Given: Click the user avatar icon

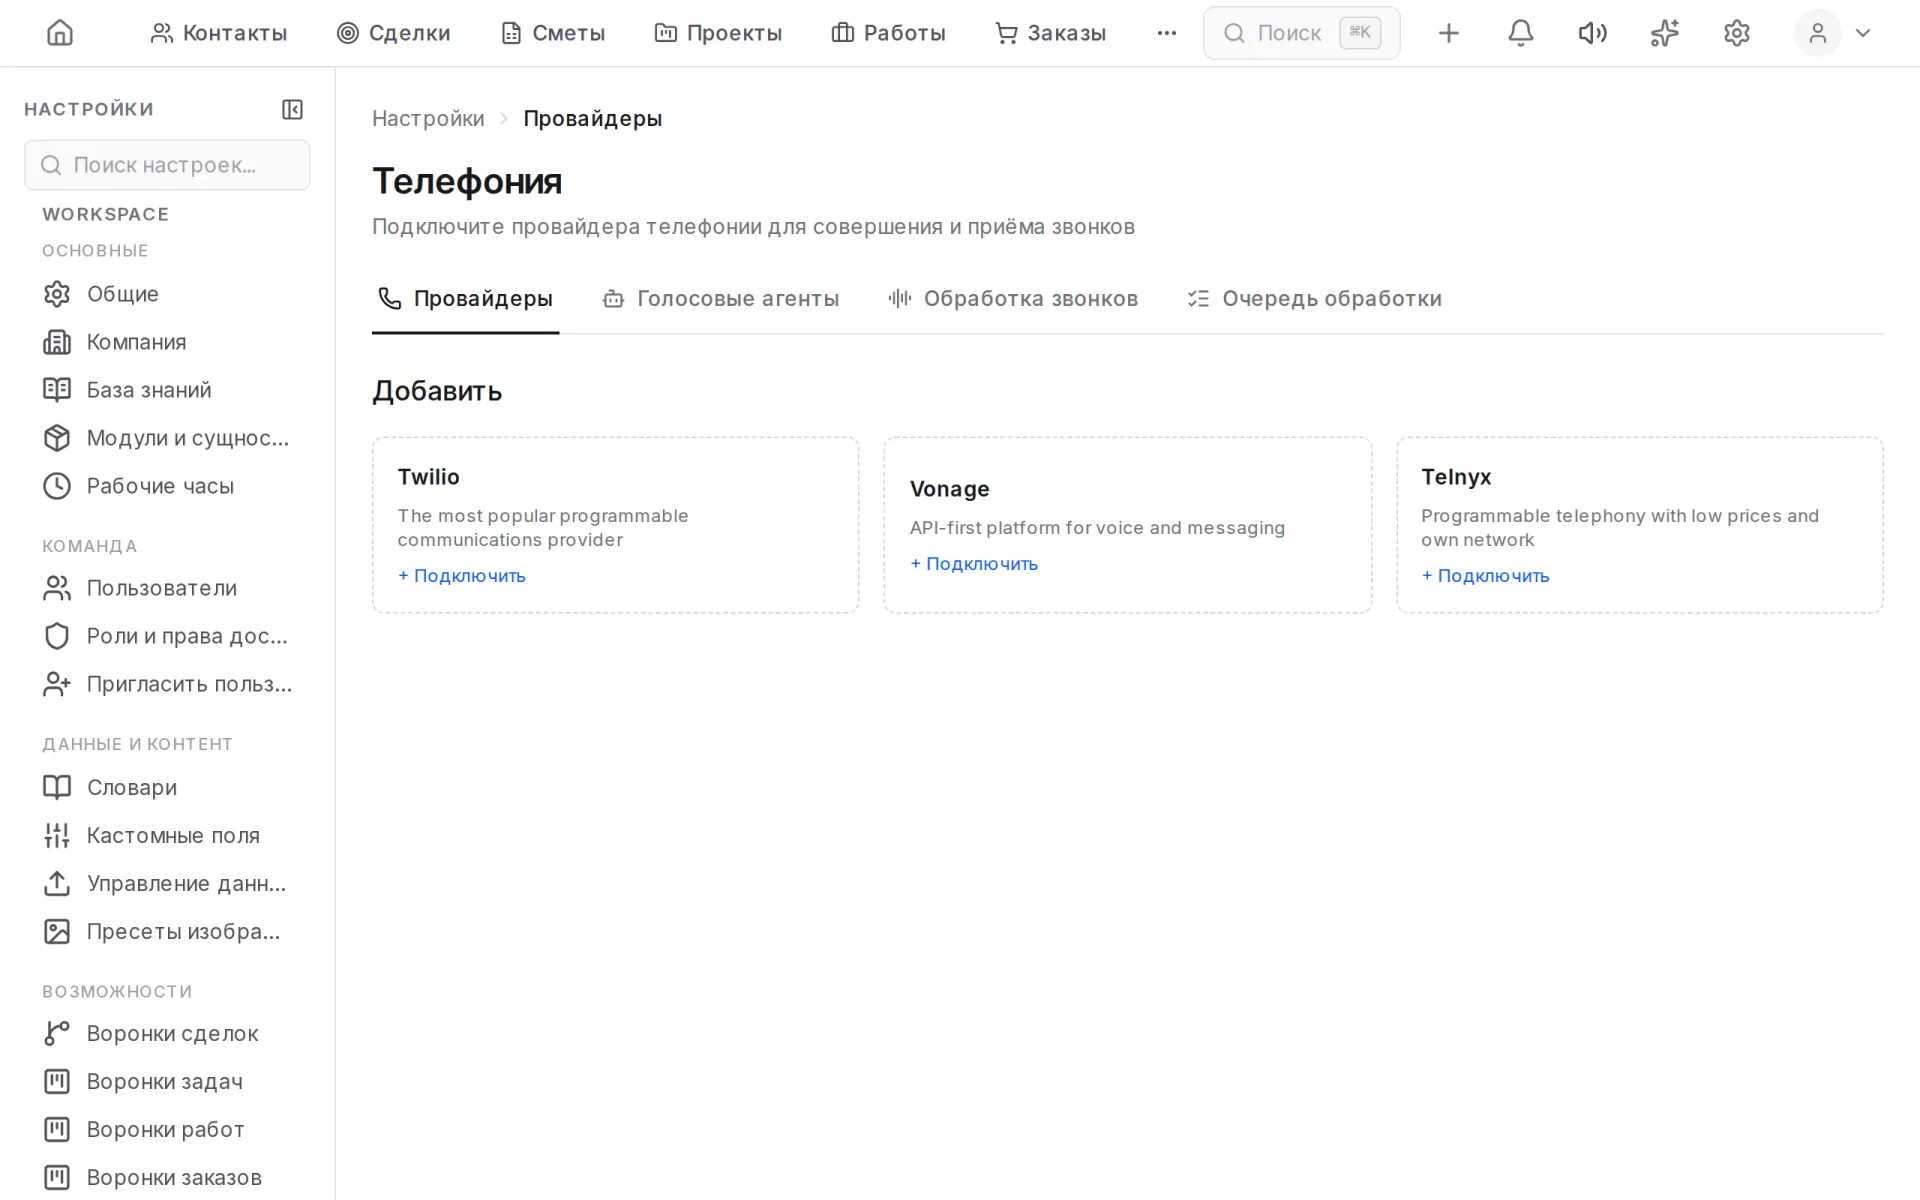Looking at the screenshot, I should click(1817, 33).
